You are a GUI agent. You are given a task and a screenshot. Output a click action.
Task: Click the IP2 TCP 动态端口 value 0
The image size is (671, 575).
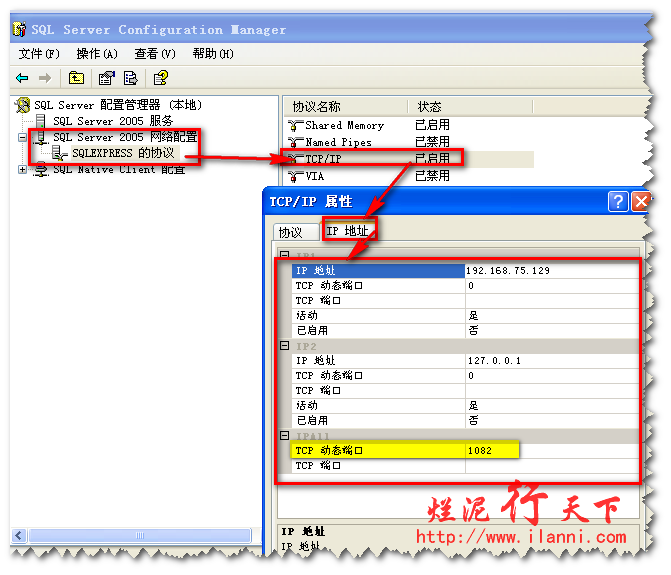[x=552, y=376]
